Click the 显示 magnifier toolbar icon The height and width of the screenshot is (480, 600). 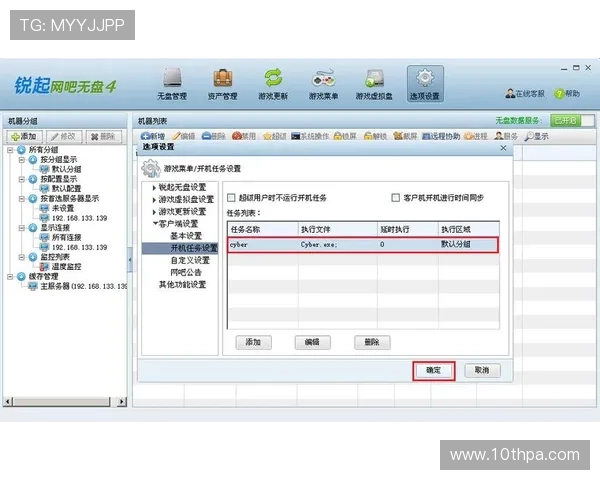[x=537, y=136]
